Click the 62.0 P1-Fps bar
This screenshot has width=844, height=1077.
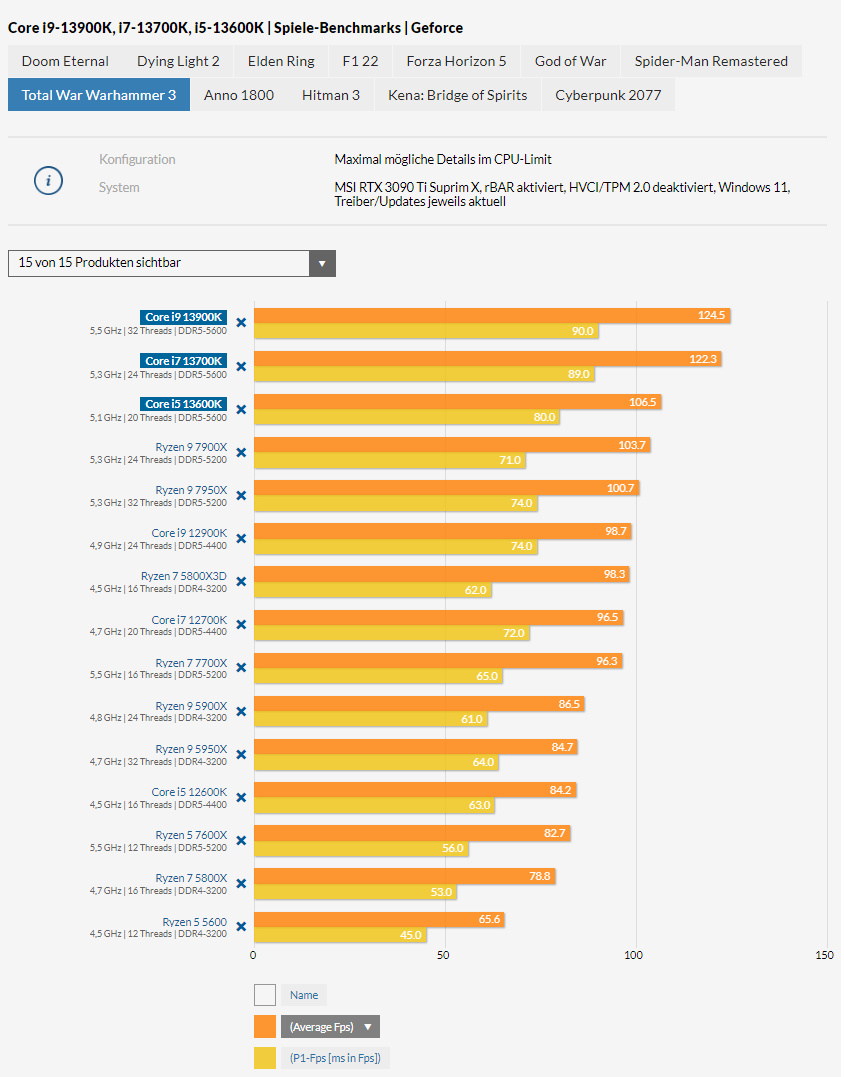click(372, 589)
